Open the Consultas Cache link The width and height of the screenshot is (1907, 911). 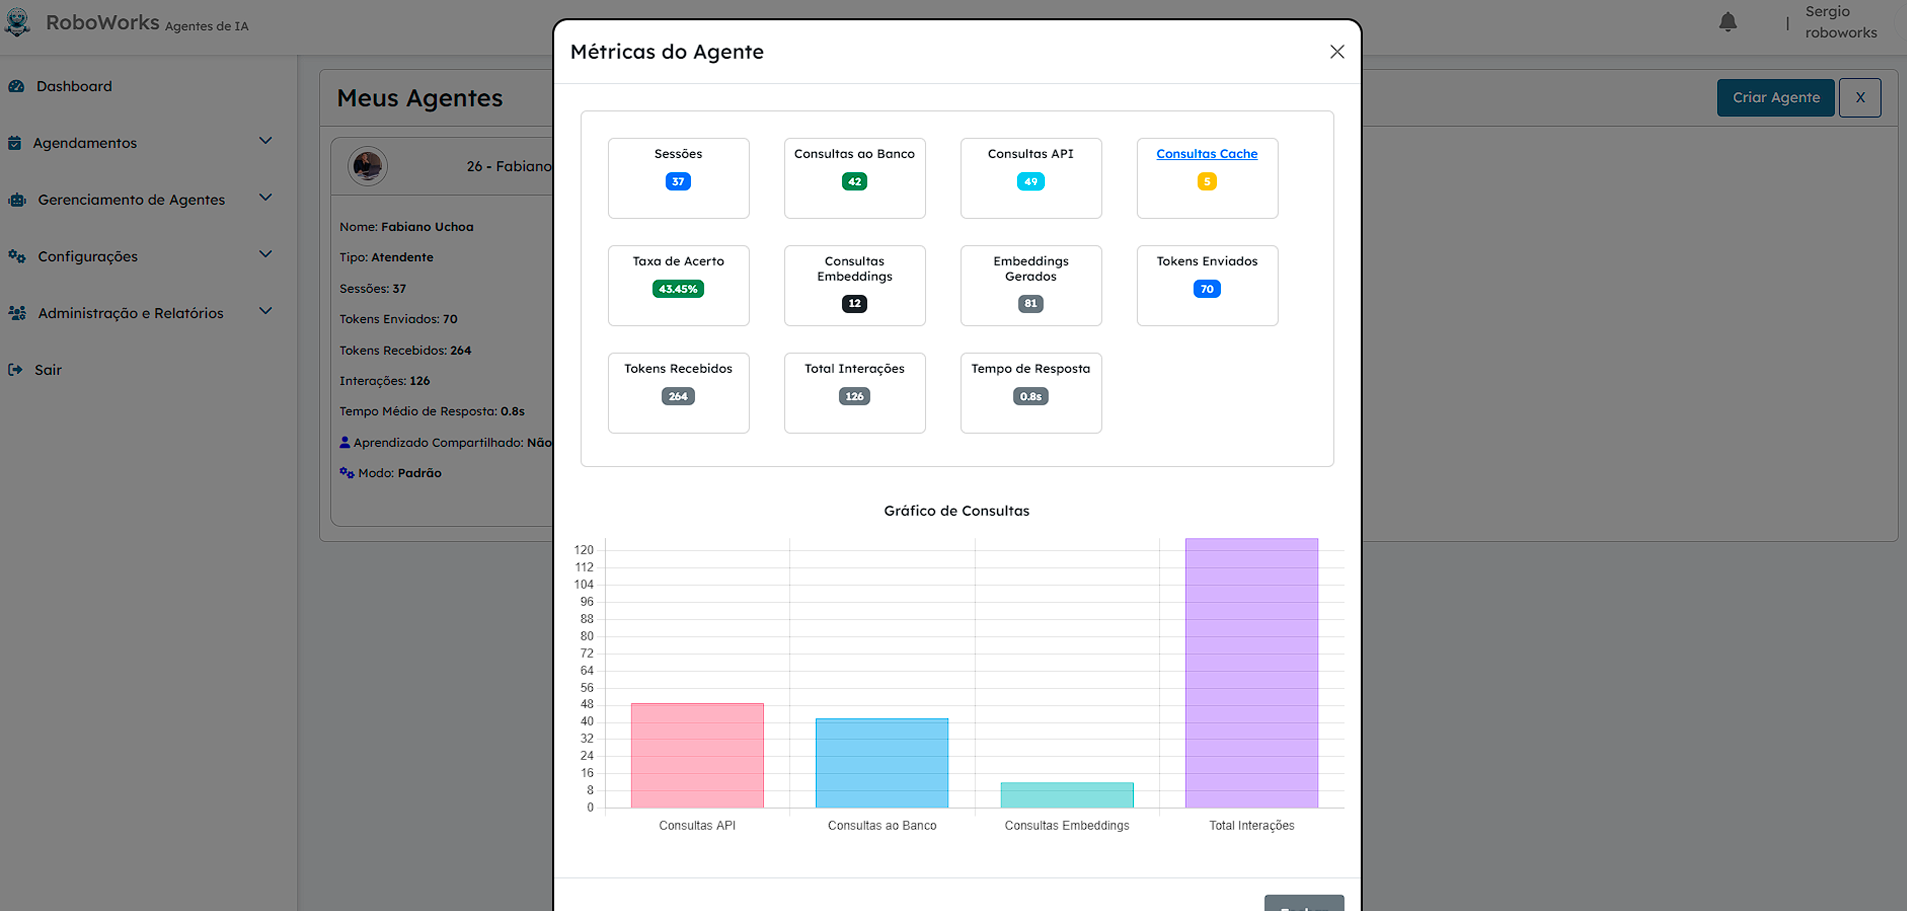(x=1206, y=154)
